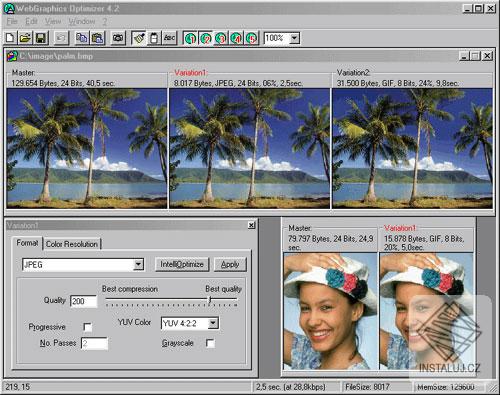Screen dimensions: 500x395
Task: Click the Paste toolbar icon
Action: [x=97, y=38]
